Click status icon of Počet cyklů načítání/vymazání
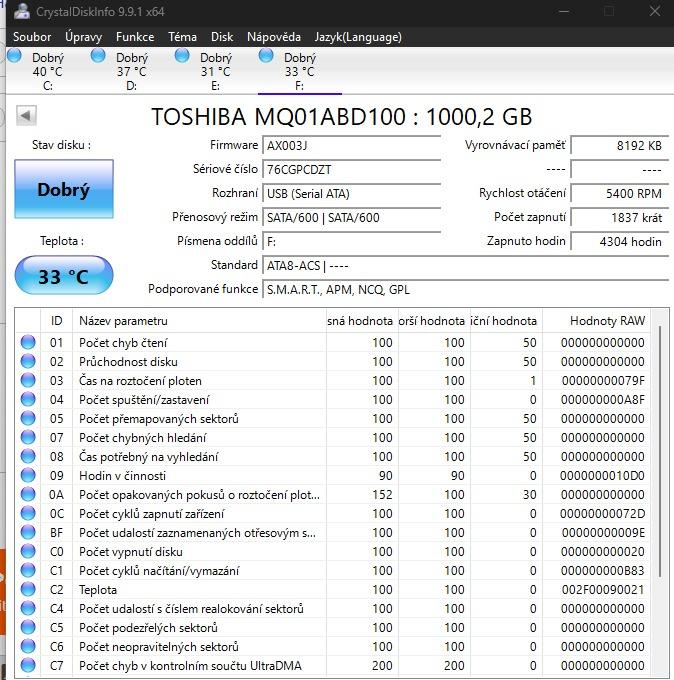This screenshot has height=680, width=674. [x=28, y=571]
